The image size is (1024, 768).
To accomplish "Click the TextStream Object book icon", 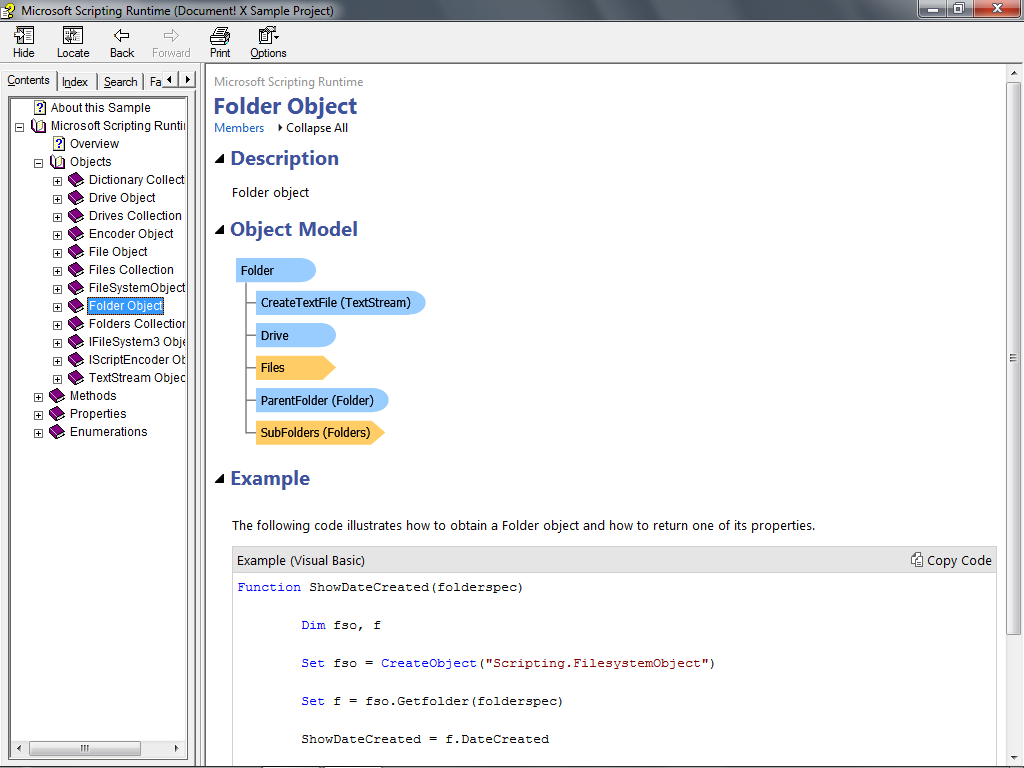I will (x=76, y=378).
